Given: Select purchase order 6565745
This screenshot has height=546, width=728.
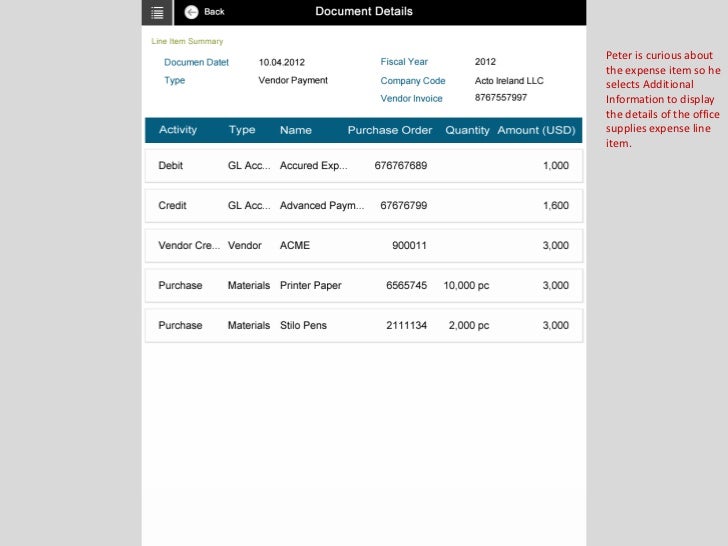Looking at the screenshot, I should point(406,286).
